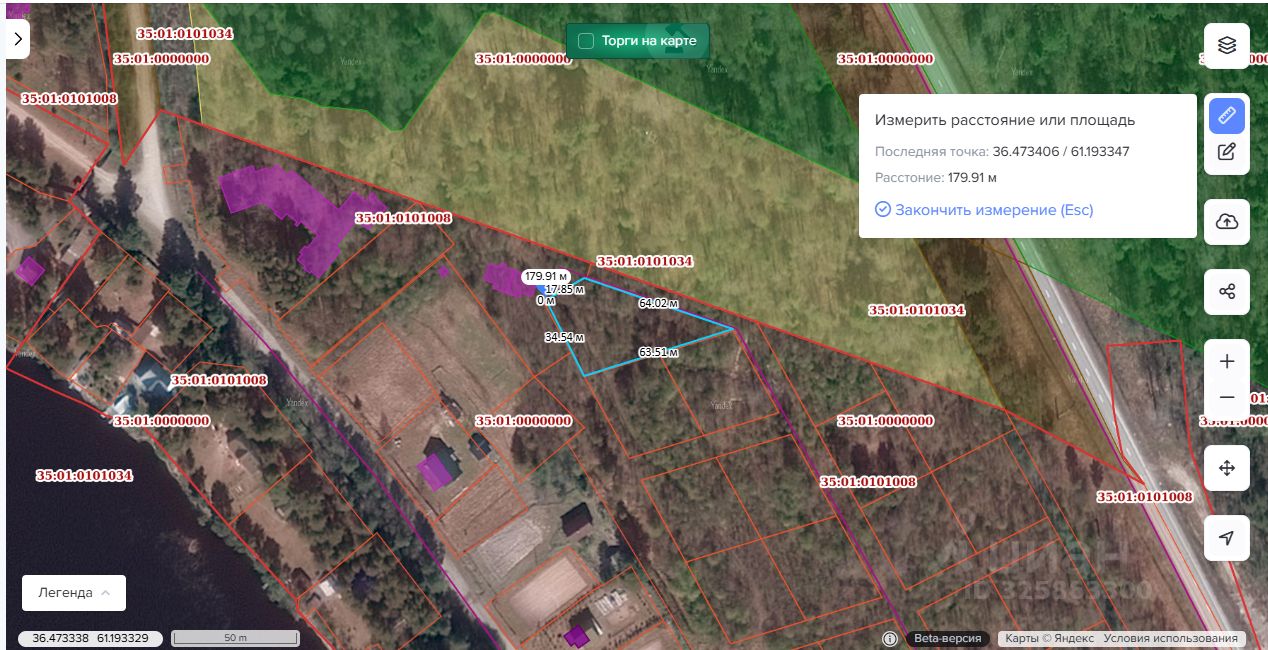Expand the left sidebar with arrow button

tap(18, 39)
